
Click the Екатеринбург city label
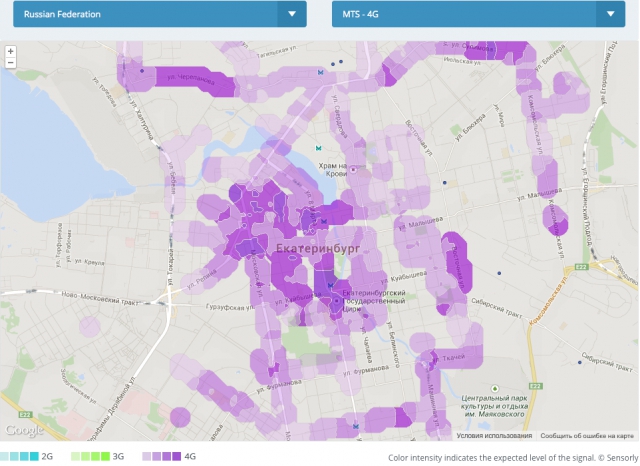click(318, 249)
